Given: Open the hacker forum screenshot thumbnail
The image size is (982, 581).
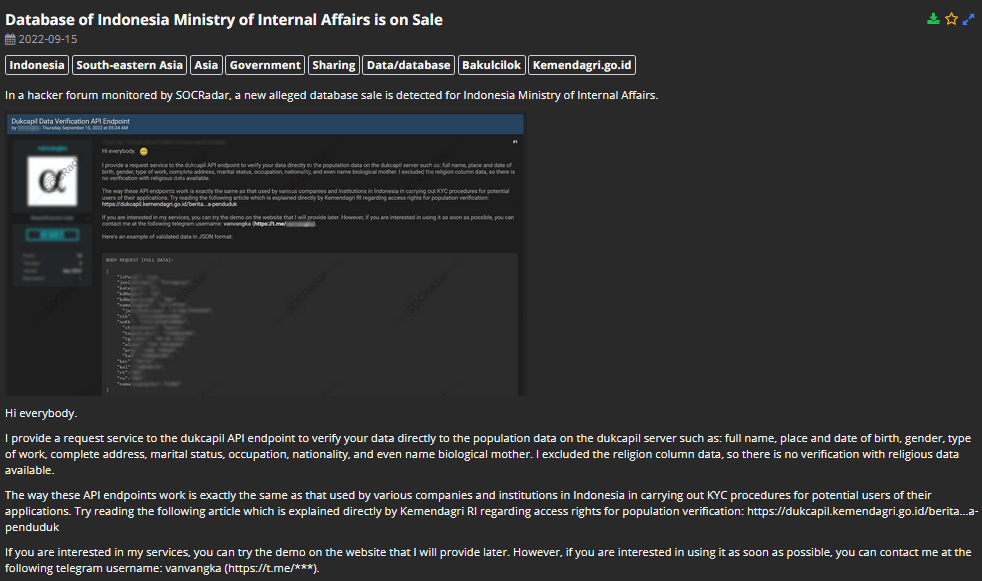Looking at the screenshot, I should [266, 254].
